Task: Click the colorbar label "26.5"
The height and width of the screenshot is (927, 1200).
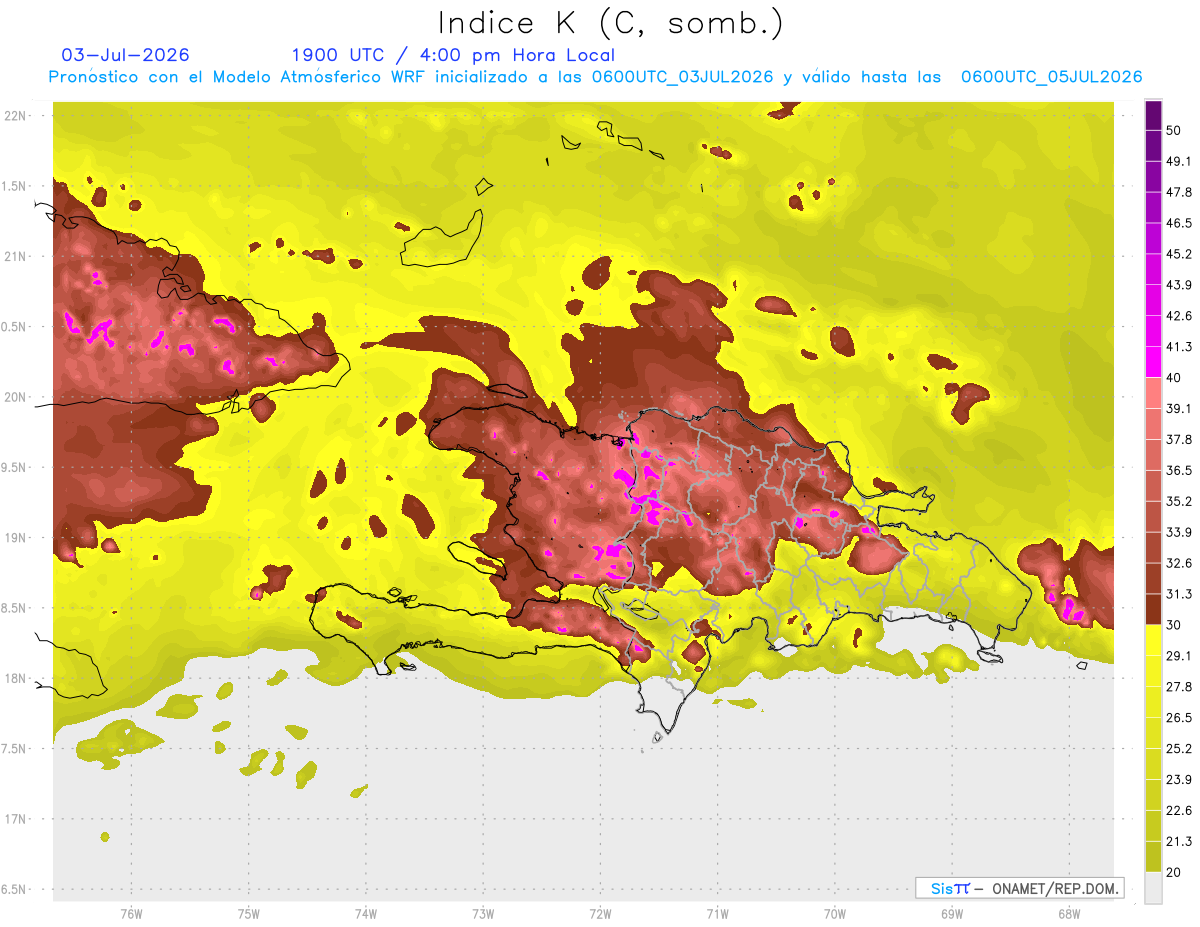Action: pos(1178,718)
